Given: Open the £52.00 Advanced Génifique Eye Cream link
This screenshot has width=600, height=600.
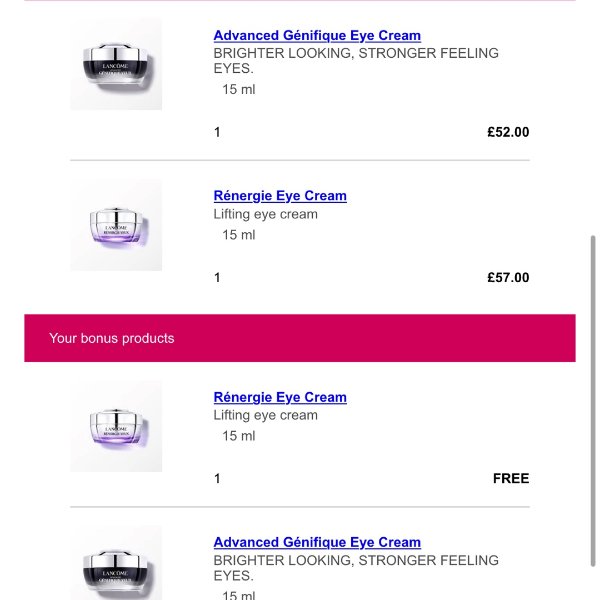Looking at the screenshot, I should pyautogui.click(x=317, y=36).
